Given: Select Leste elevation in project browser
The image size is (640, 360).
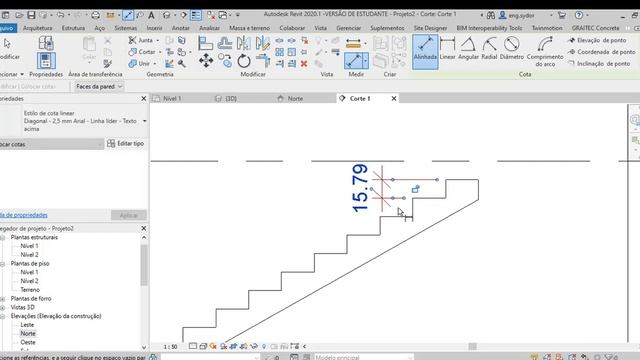Looking at the screenshot, I should (x=27, y=325).
